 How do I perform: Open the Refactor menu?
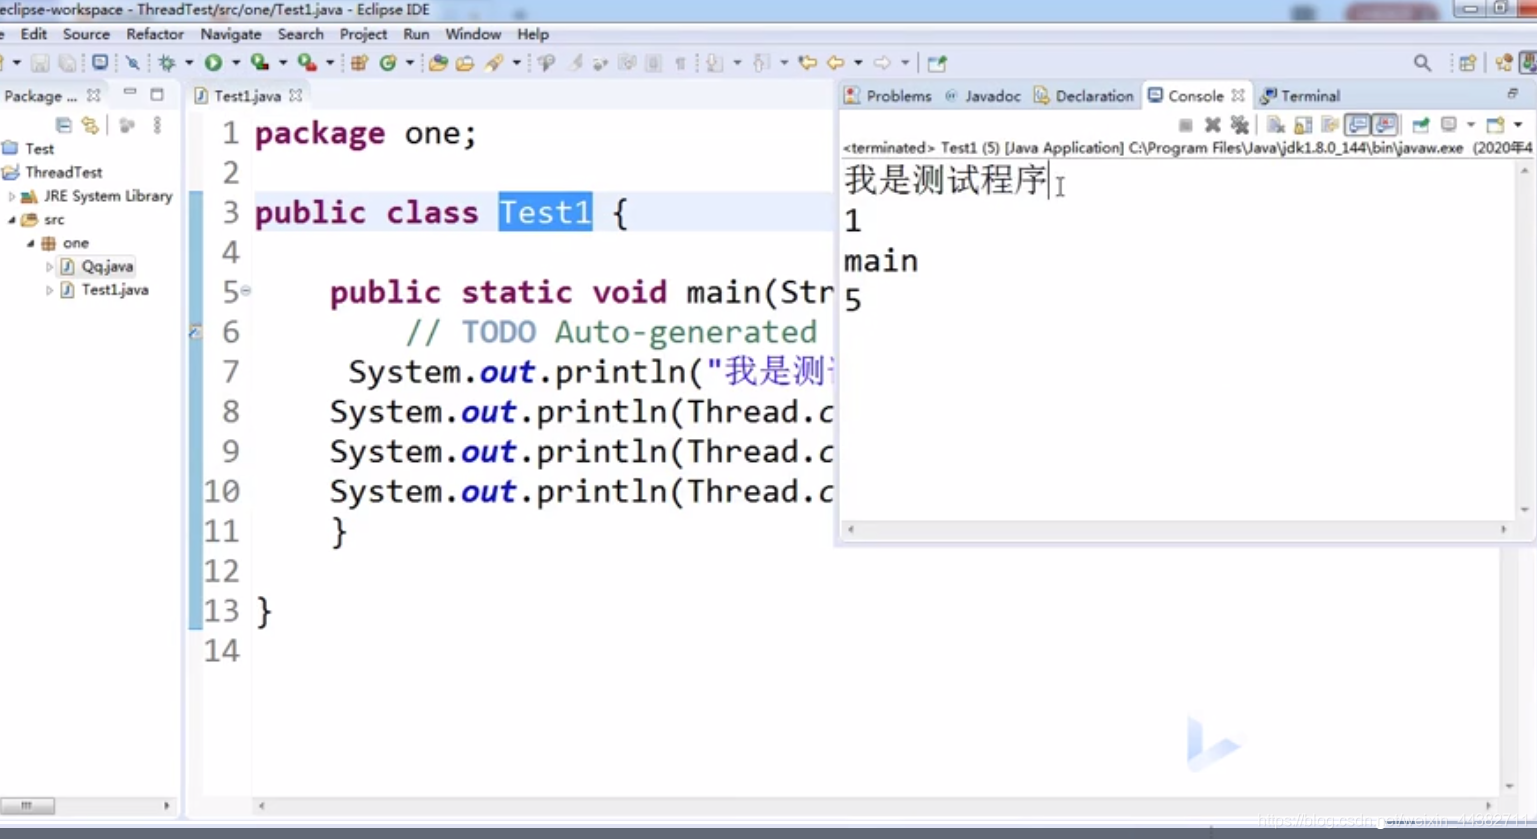[x=155, y=34]
